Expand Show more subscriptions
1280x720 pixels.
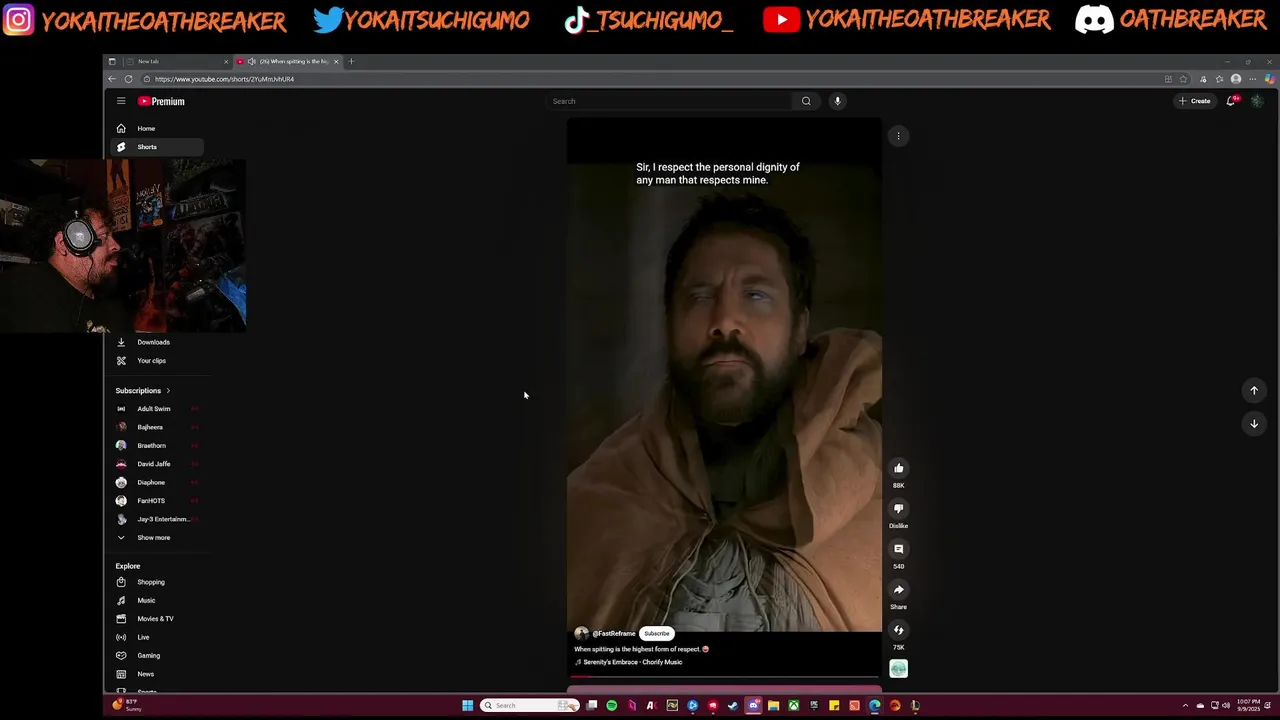click(155, 538)
